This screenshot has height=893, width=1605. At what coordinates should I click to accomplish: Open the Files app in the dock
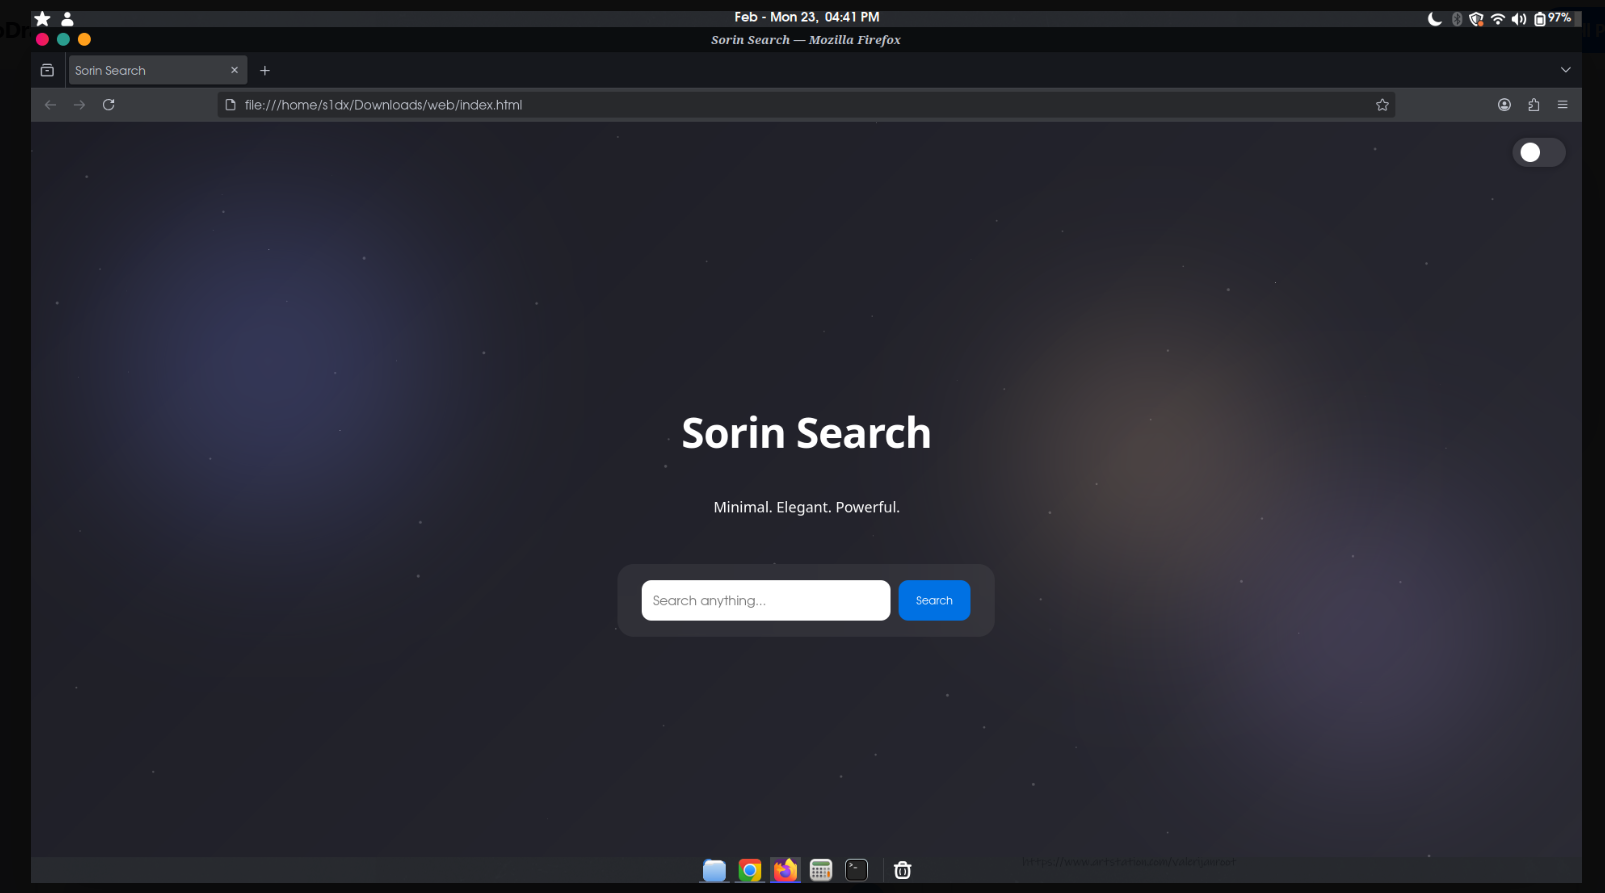(714, 870)
